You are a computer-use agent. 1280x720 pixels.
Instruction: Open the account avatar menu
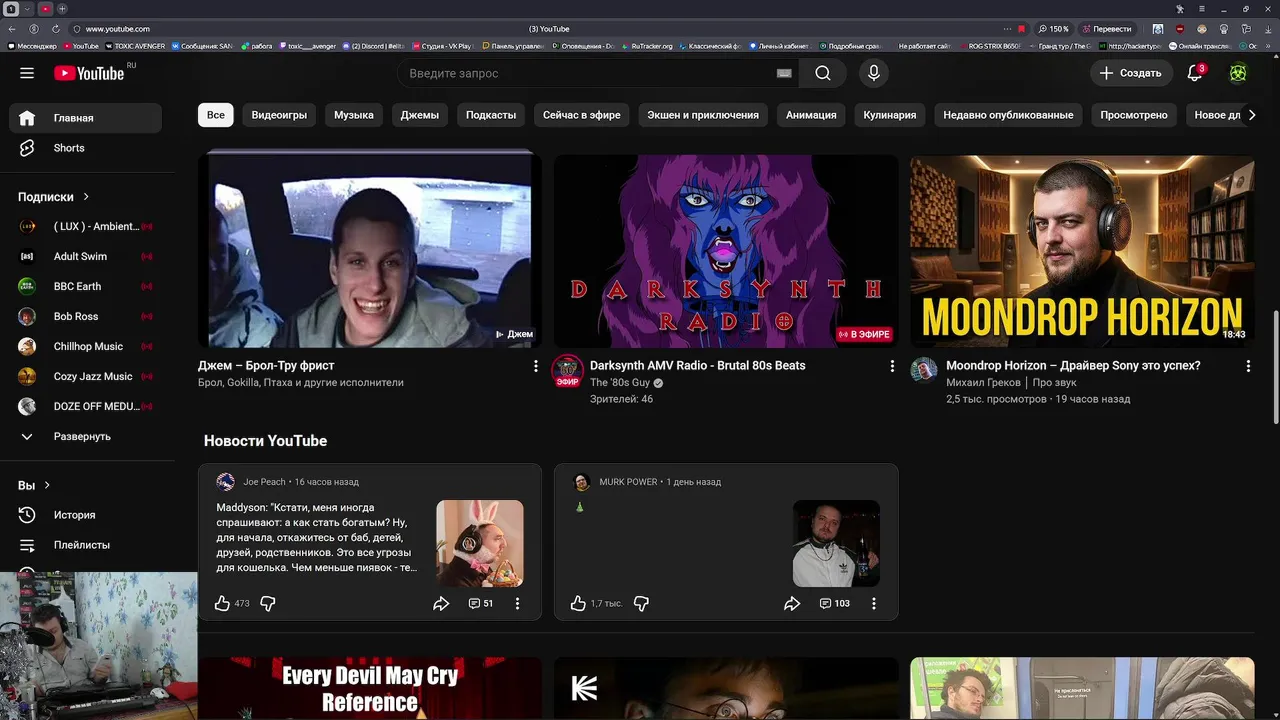click(x=1238, y=73)
